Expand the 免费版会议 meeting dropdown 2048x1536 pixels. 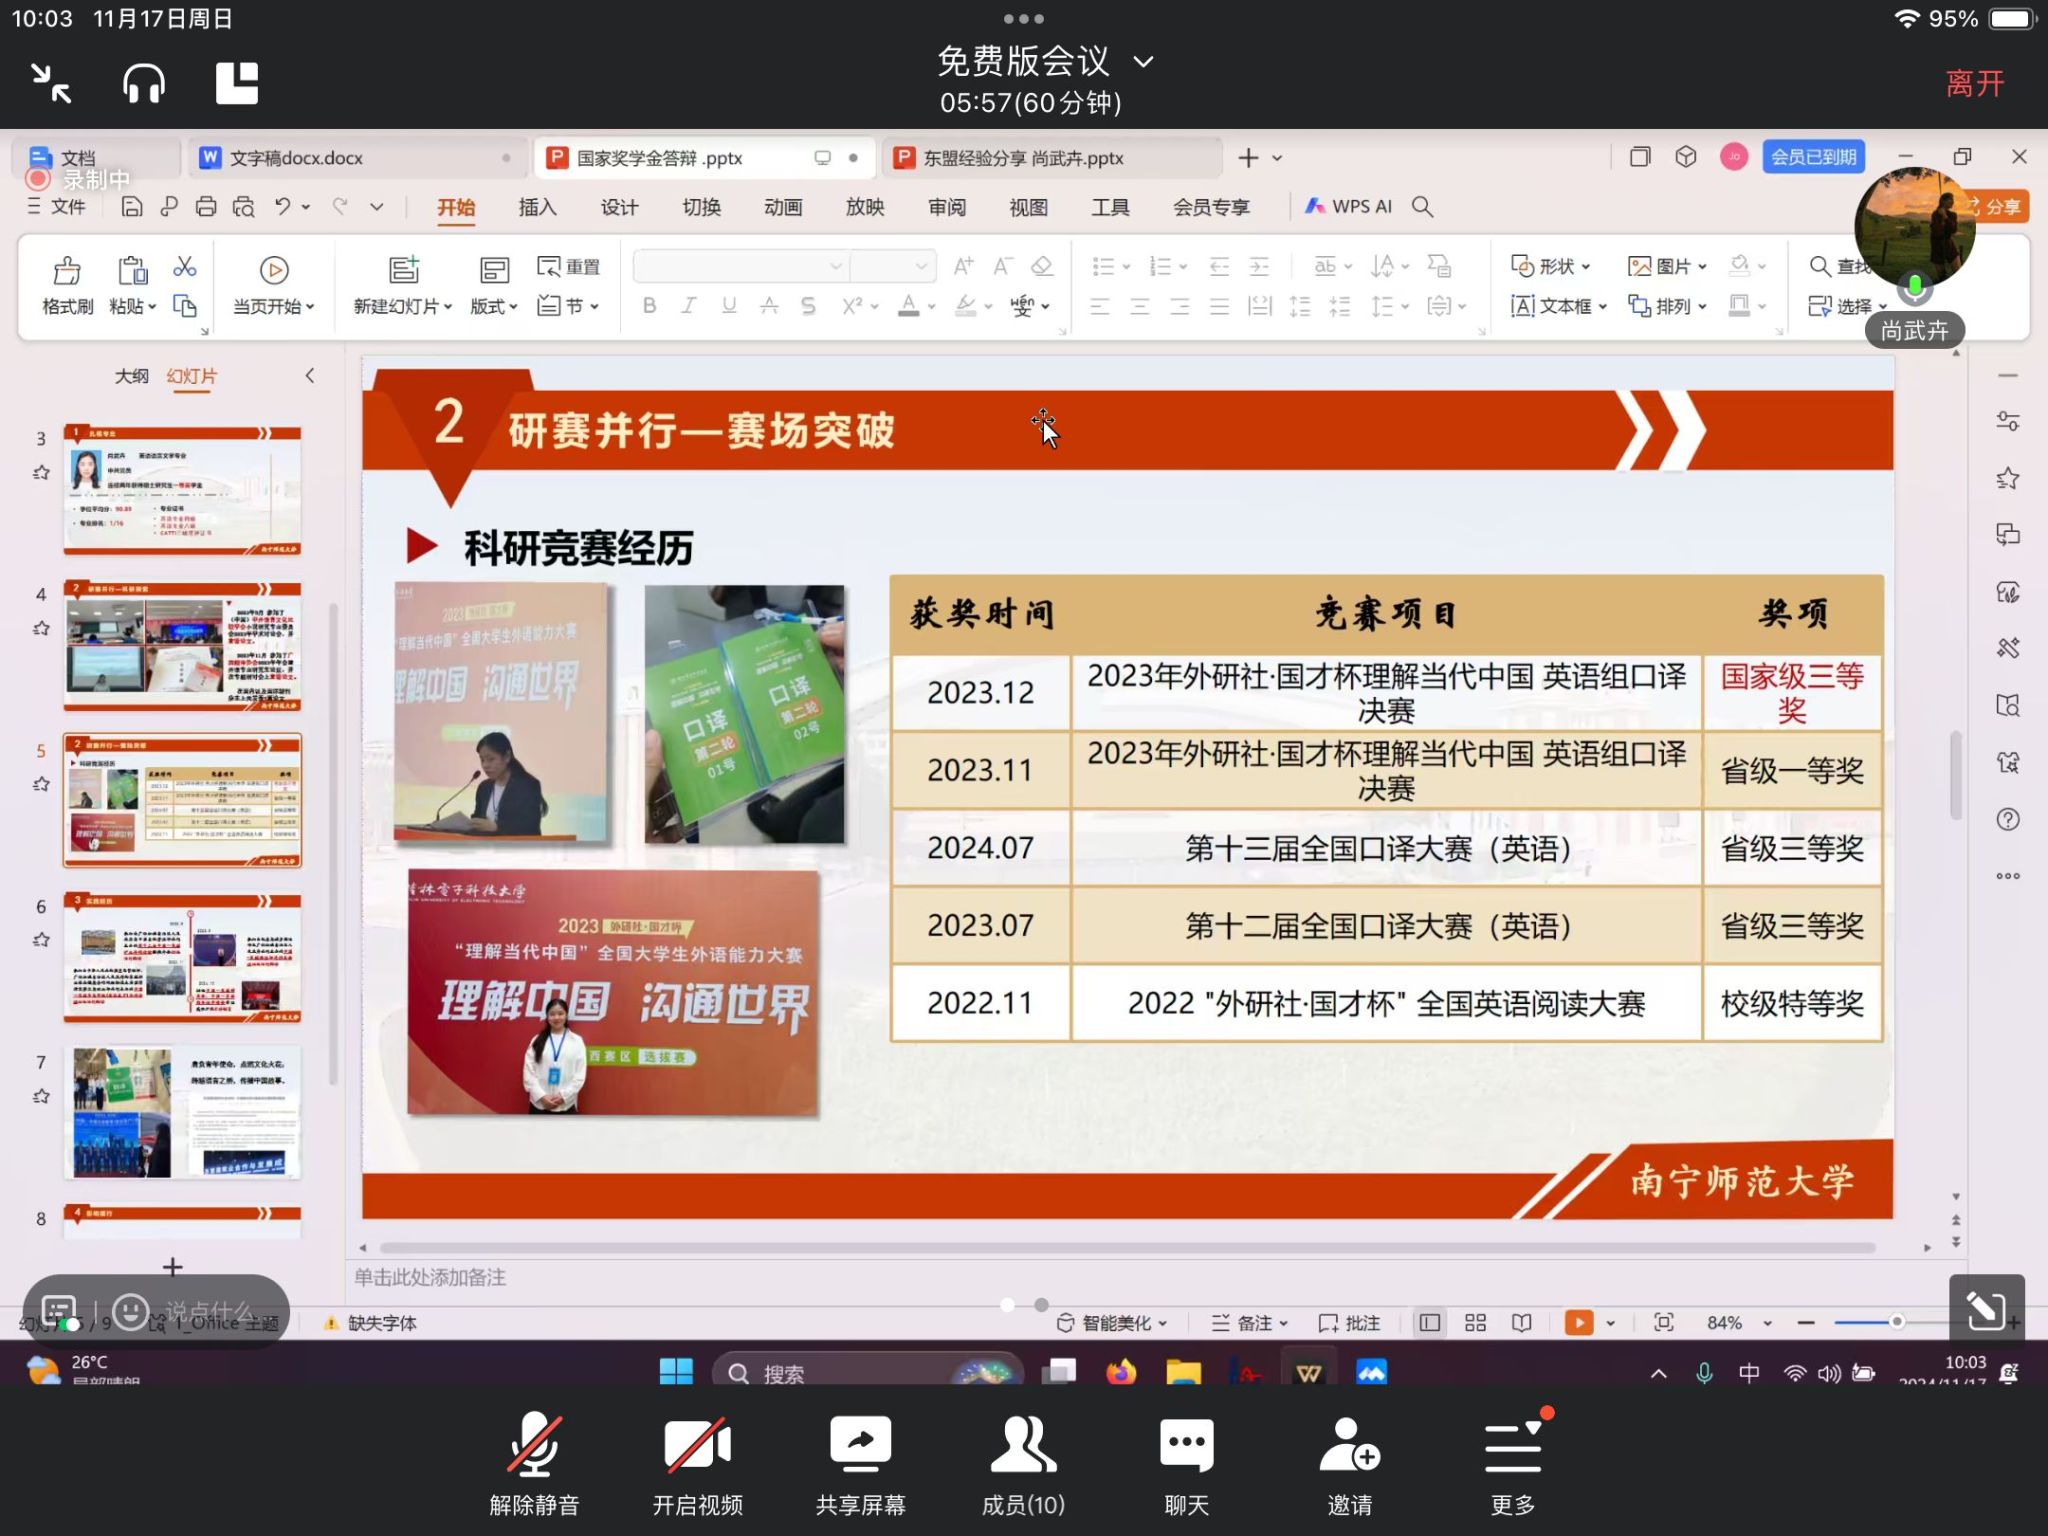pos(1143,61)
